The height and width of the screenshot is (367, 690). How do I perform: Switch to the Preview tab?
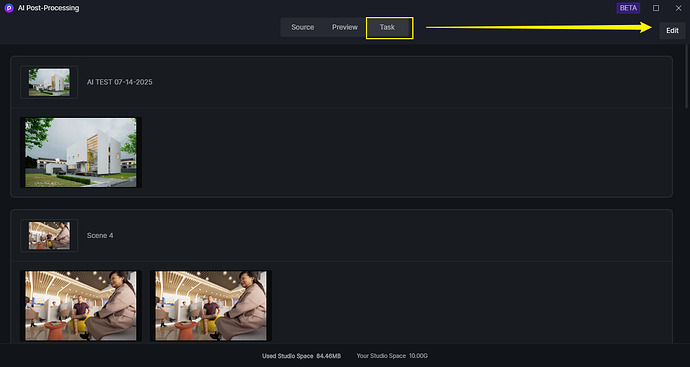(x=345, y=27)
